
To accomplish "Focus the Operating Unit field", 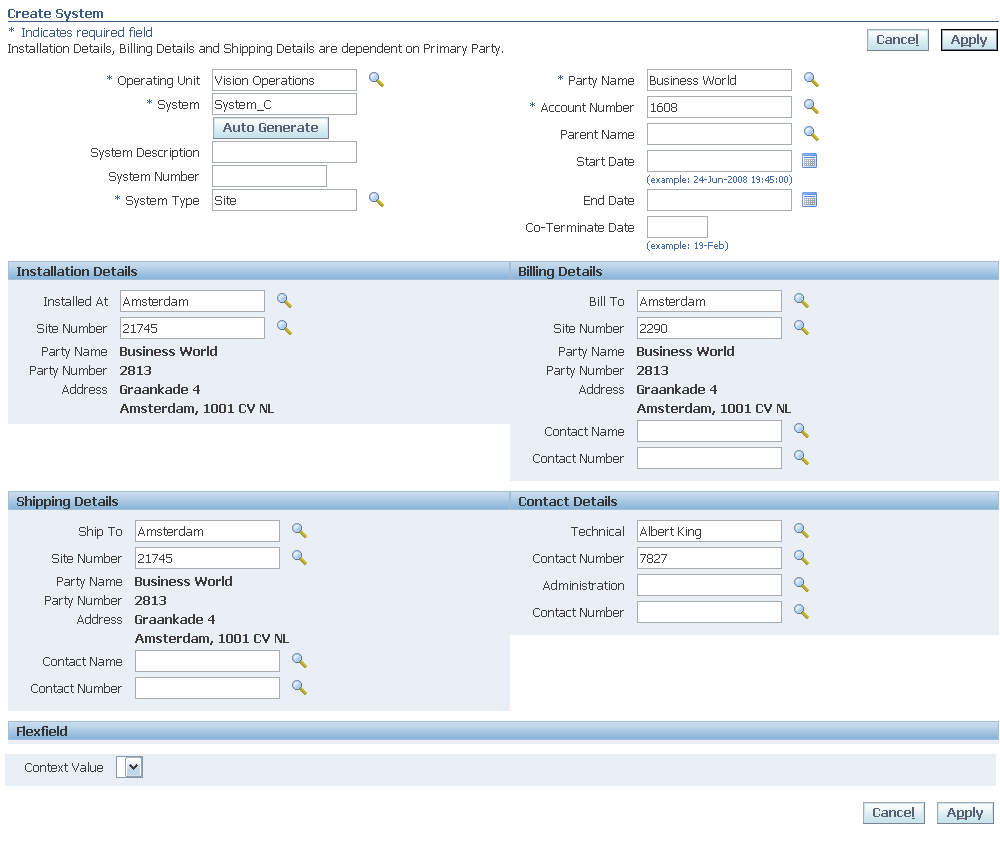I will (284, 80).
